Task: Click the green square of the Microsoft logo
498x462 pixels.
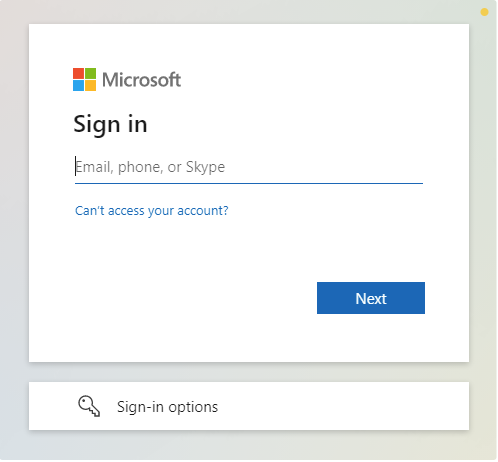Action: (x=90, y=73)
